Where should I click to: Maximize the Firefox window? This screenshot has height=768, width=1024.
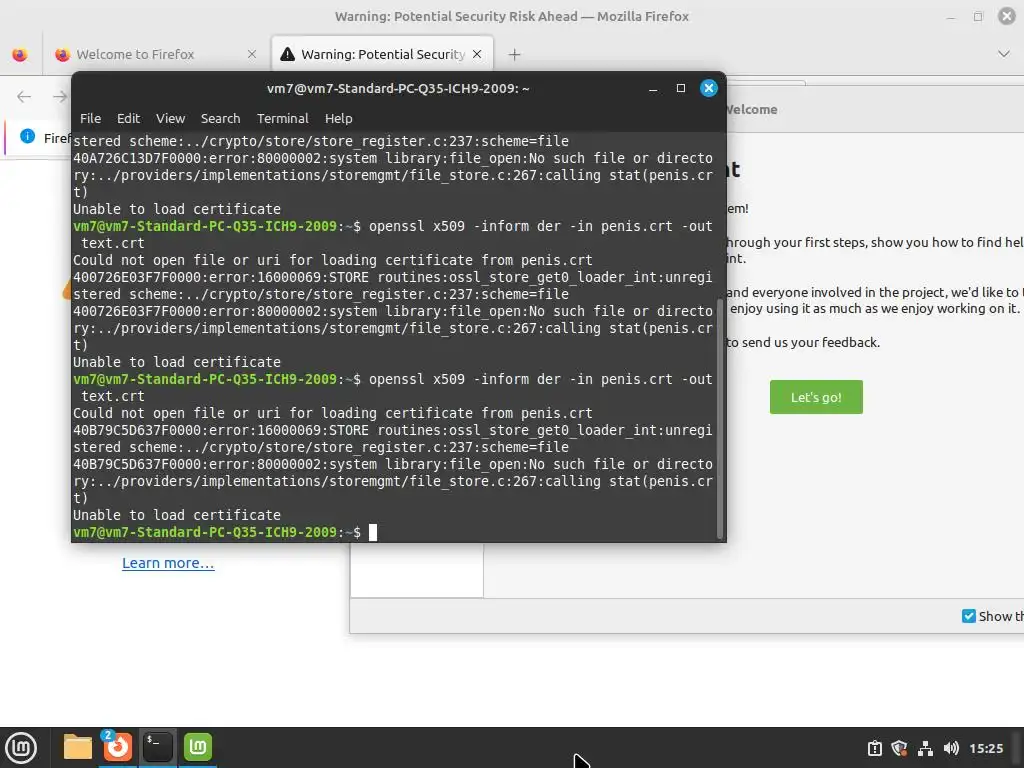[978, 17]
